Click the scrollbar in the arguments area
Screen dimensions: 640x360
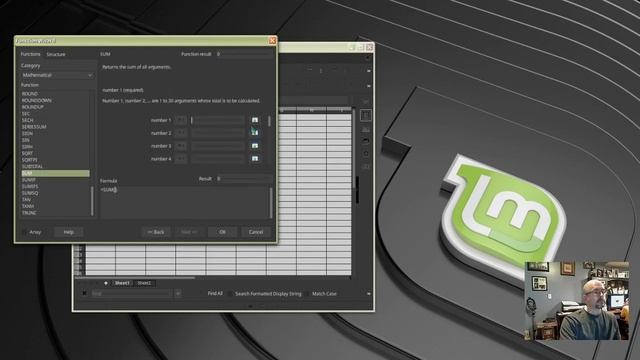click(269, 121)
